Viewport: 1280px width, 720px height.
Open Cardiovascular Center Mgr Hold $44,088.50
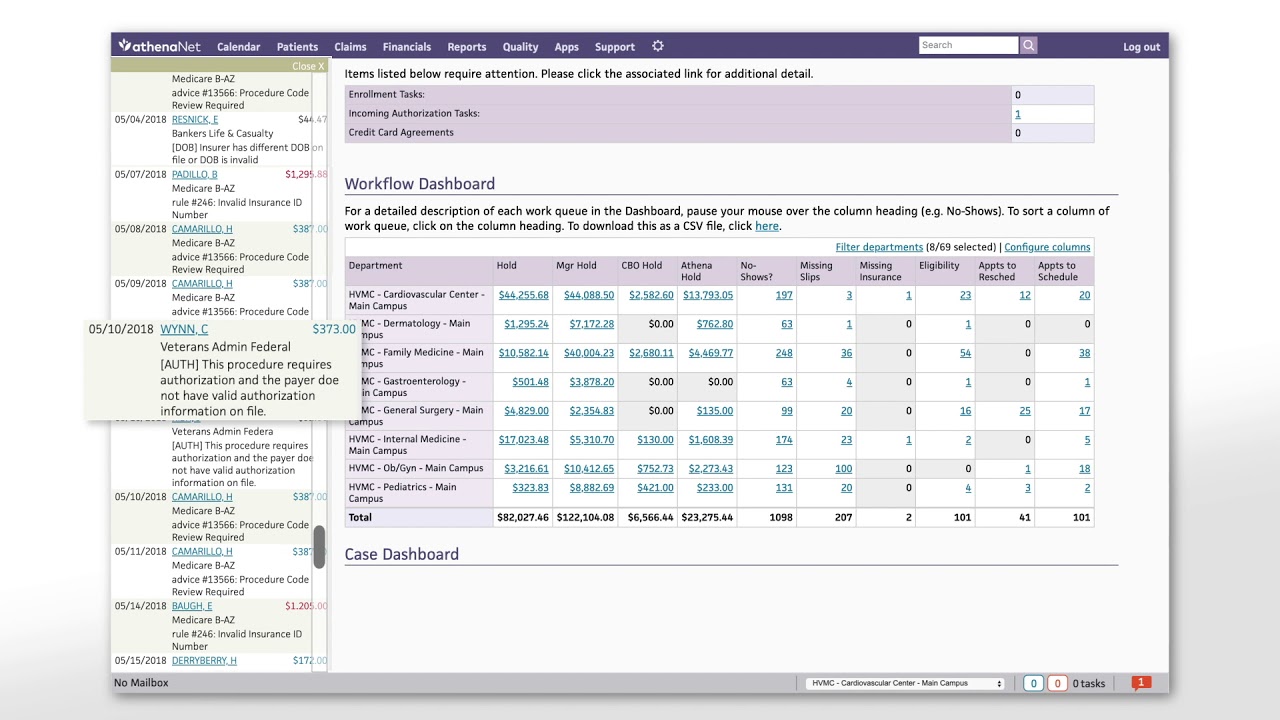(589, 295)
